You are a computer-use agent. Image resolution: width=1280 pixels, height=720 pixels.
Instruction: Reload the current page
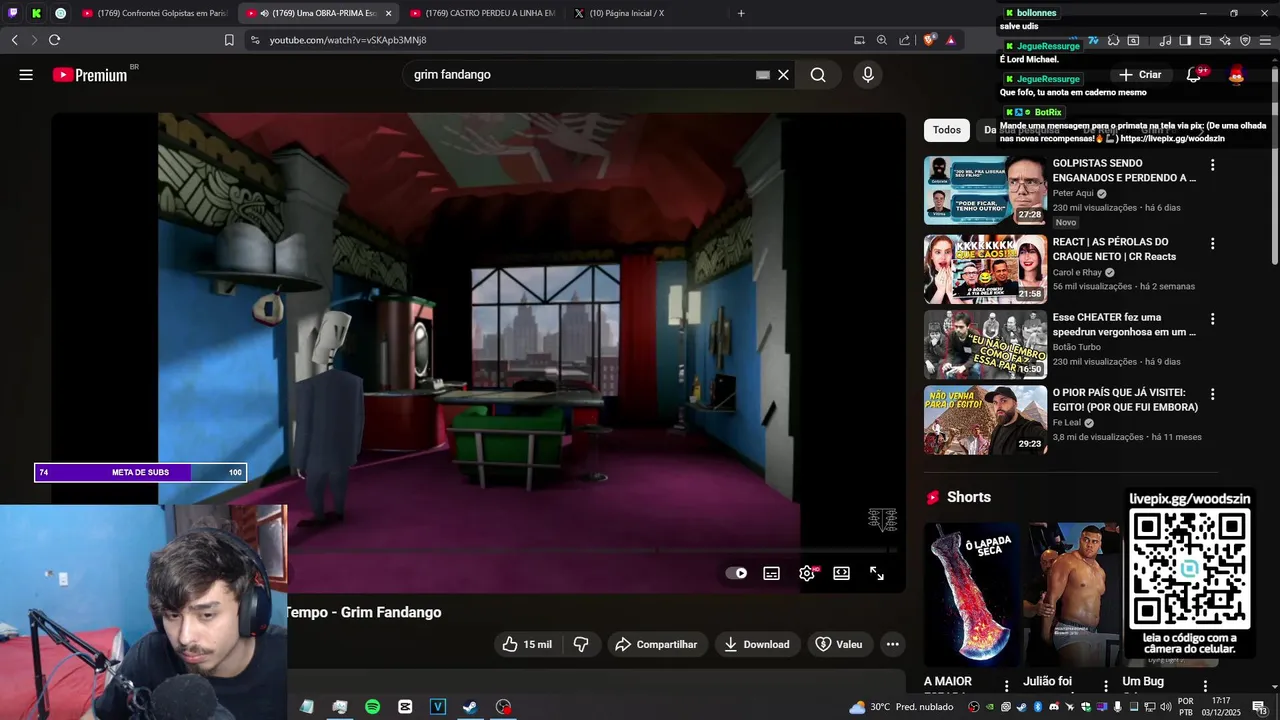[x=54, y=40]
